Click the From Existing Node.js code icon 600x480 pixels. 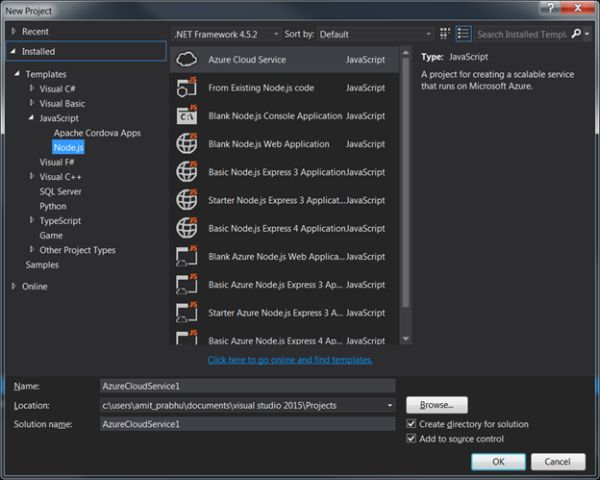(187, 88)
